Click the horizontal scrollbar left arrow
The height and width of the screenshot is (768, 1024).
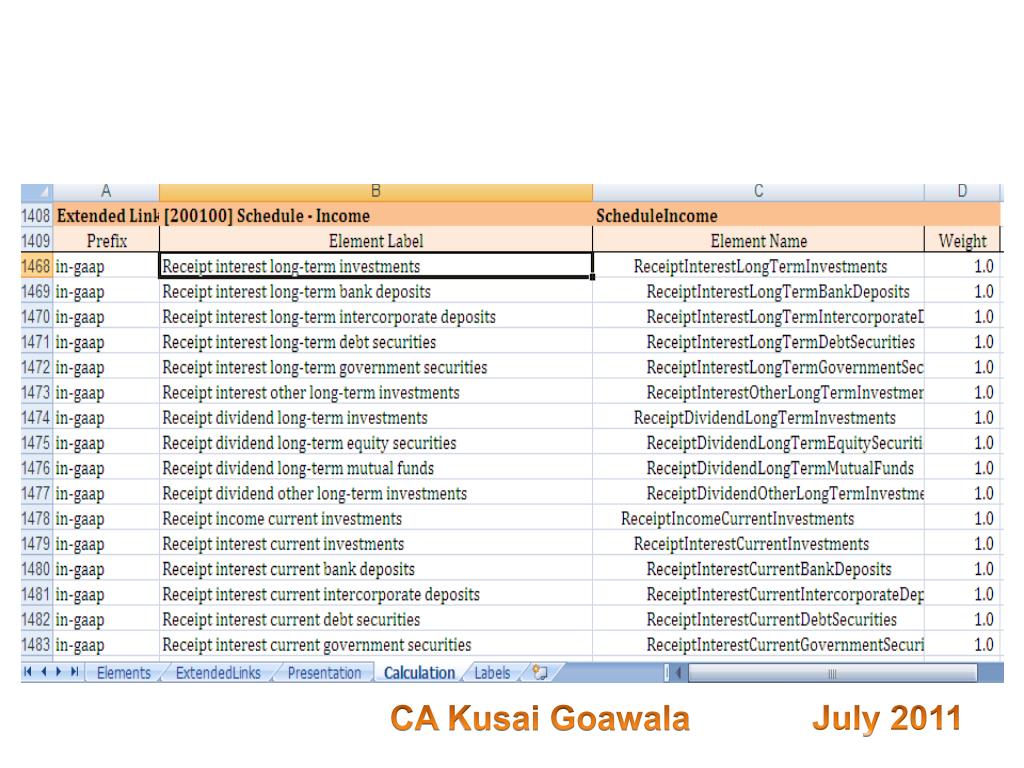point(679,672)
